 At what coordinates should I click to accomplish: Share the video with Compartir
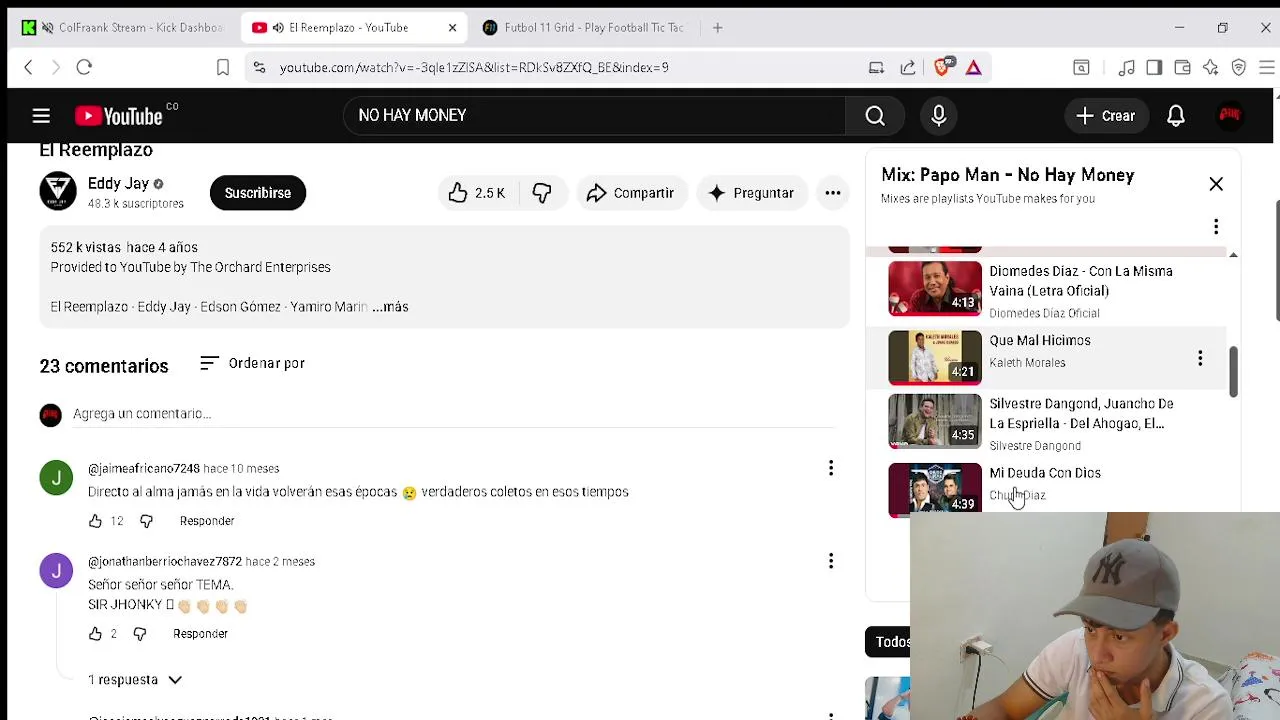tap(631, 193)
